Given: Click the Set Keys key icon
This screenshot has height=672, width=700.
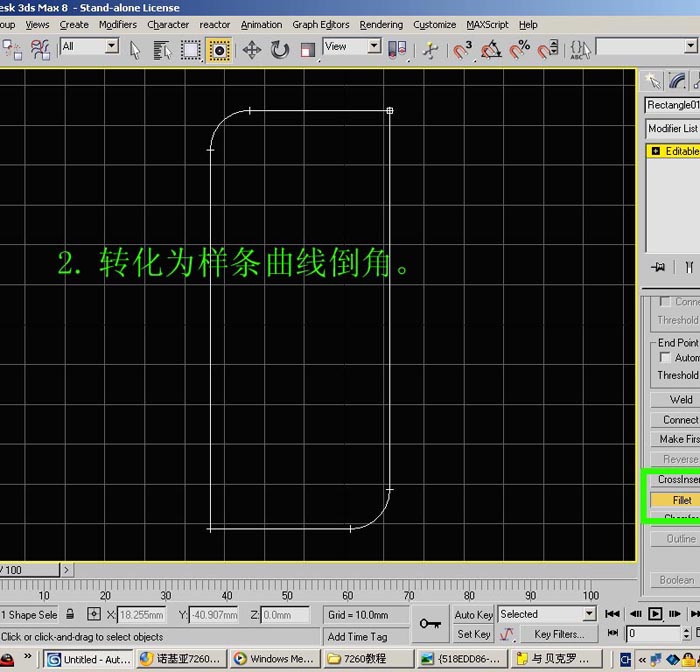Looking at the screenshot, I should tap(430, 624).
